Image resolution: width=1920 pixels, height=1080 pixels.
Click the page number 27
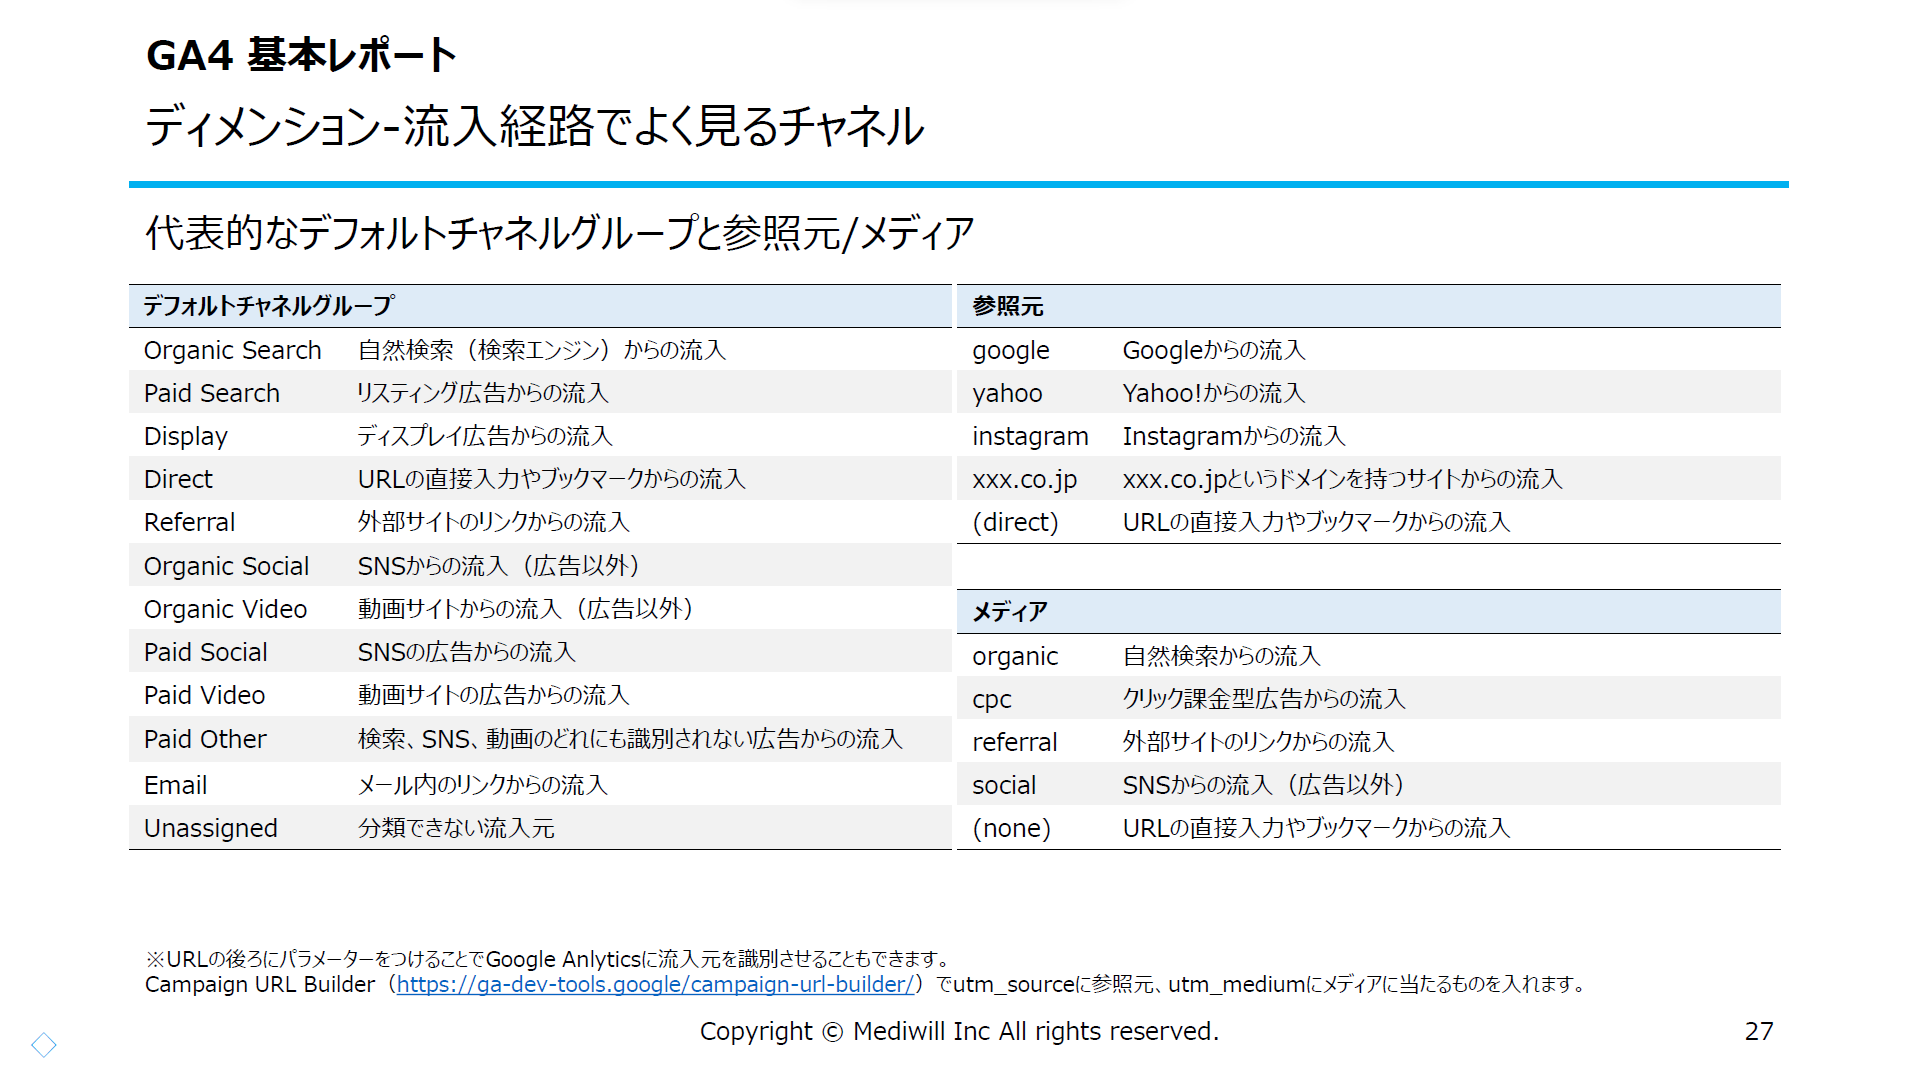point(1759,1031)
